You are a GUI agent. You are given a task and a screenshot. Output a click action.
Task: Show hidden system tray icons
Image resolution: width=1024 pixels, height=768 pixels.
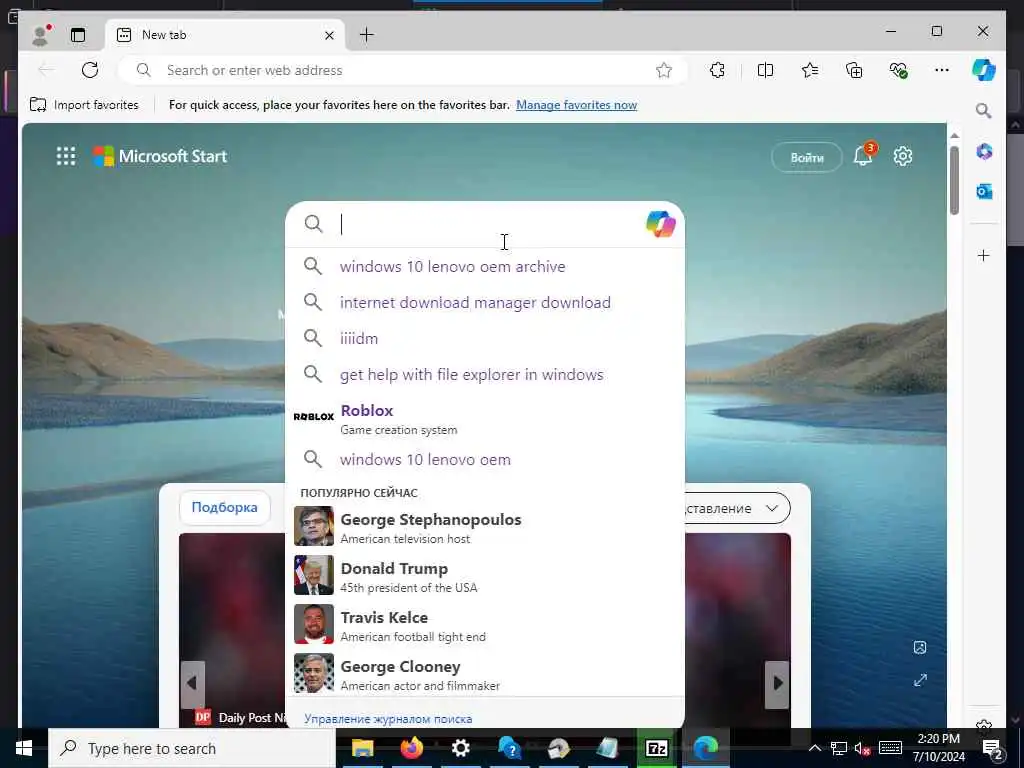814,748
